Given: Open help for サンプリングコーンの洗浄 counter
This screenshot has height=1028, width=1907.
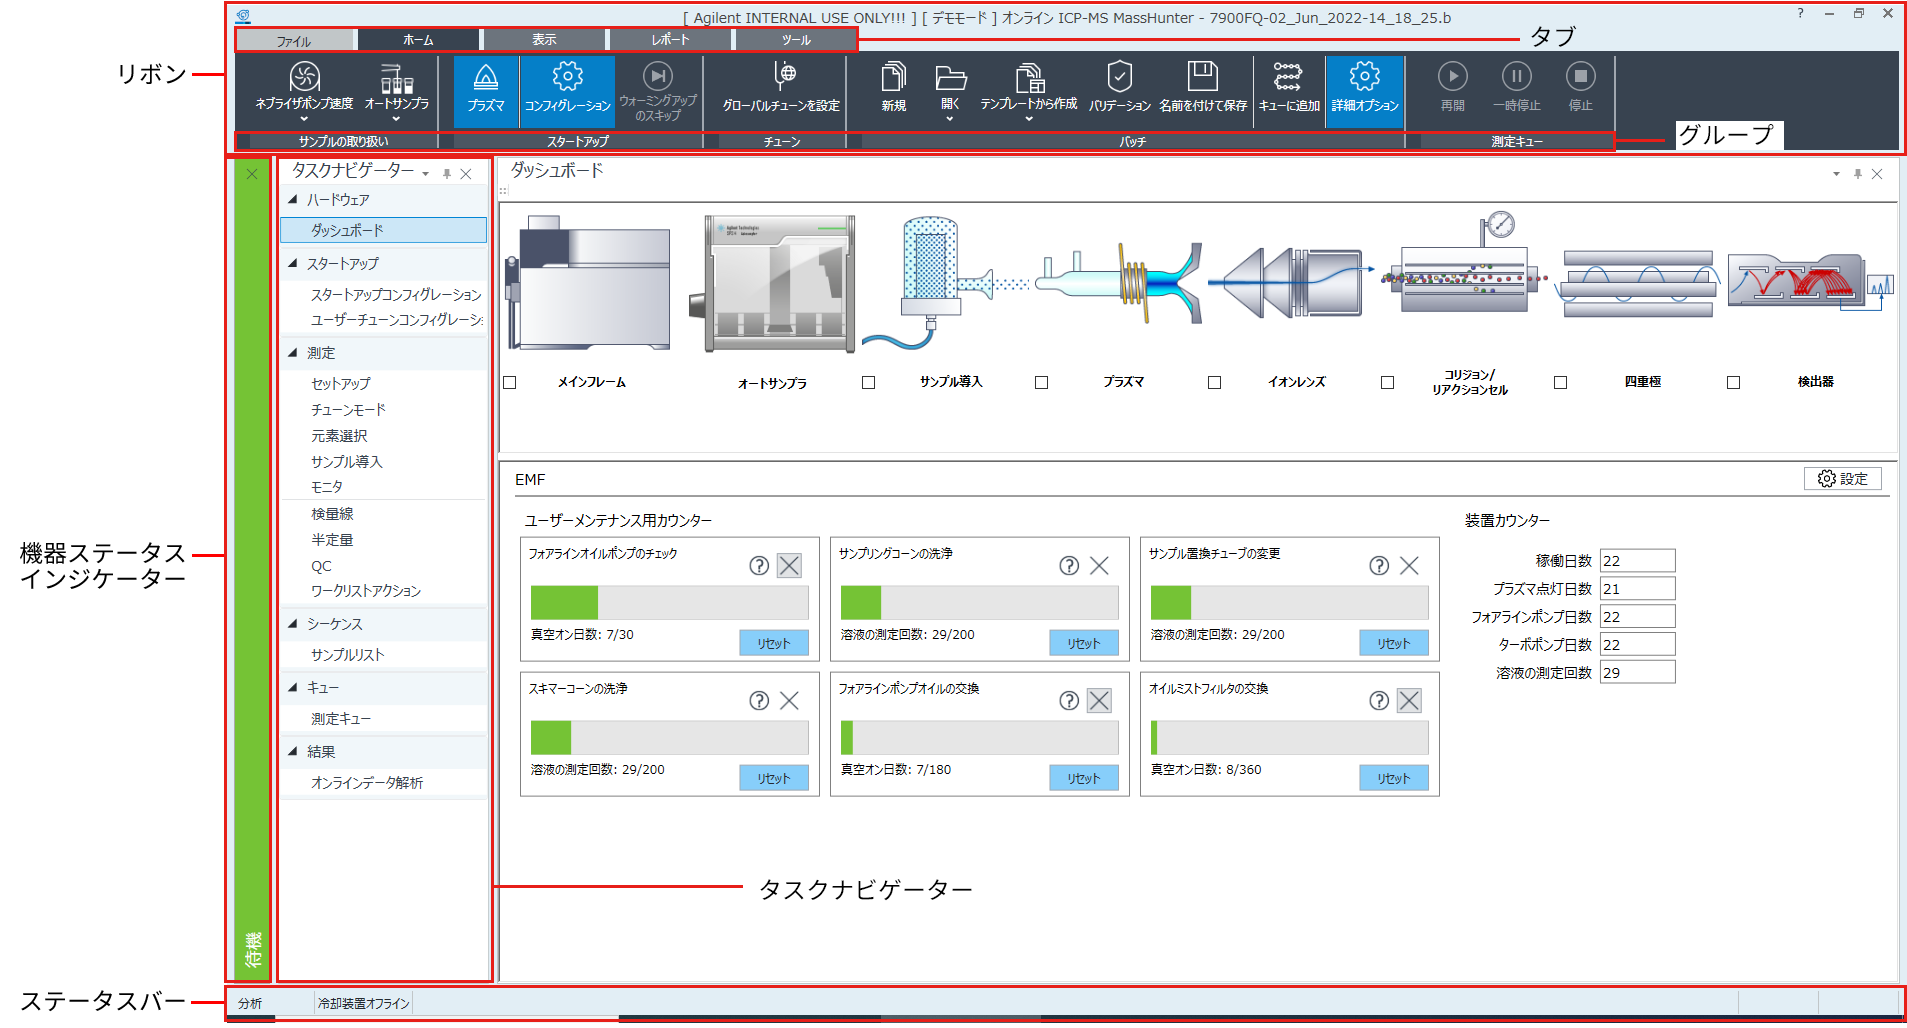Looking at the screenshot, I should tap(1069, 566).
